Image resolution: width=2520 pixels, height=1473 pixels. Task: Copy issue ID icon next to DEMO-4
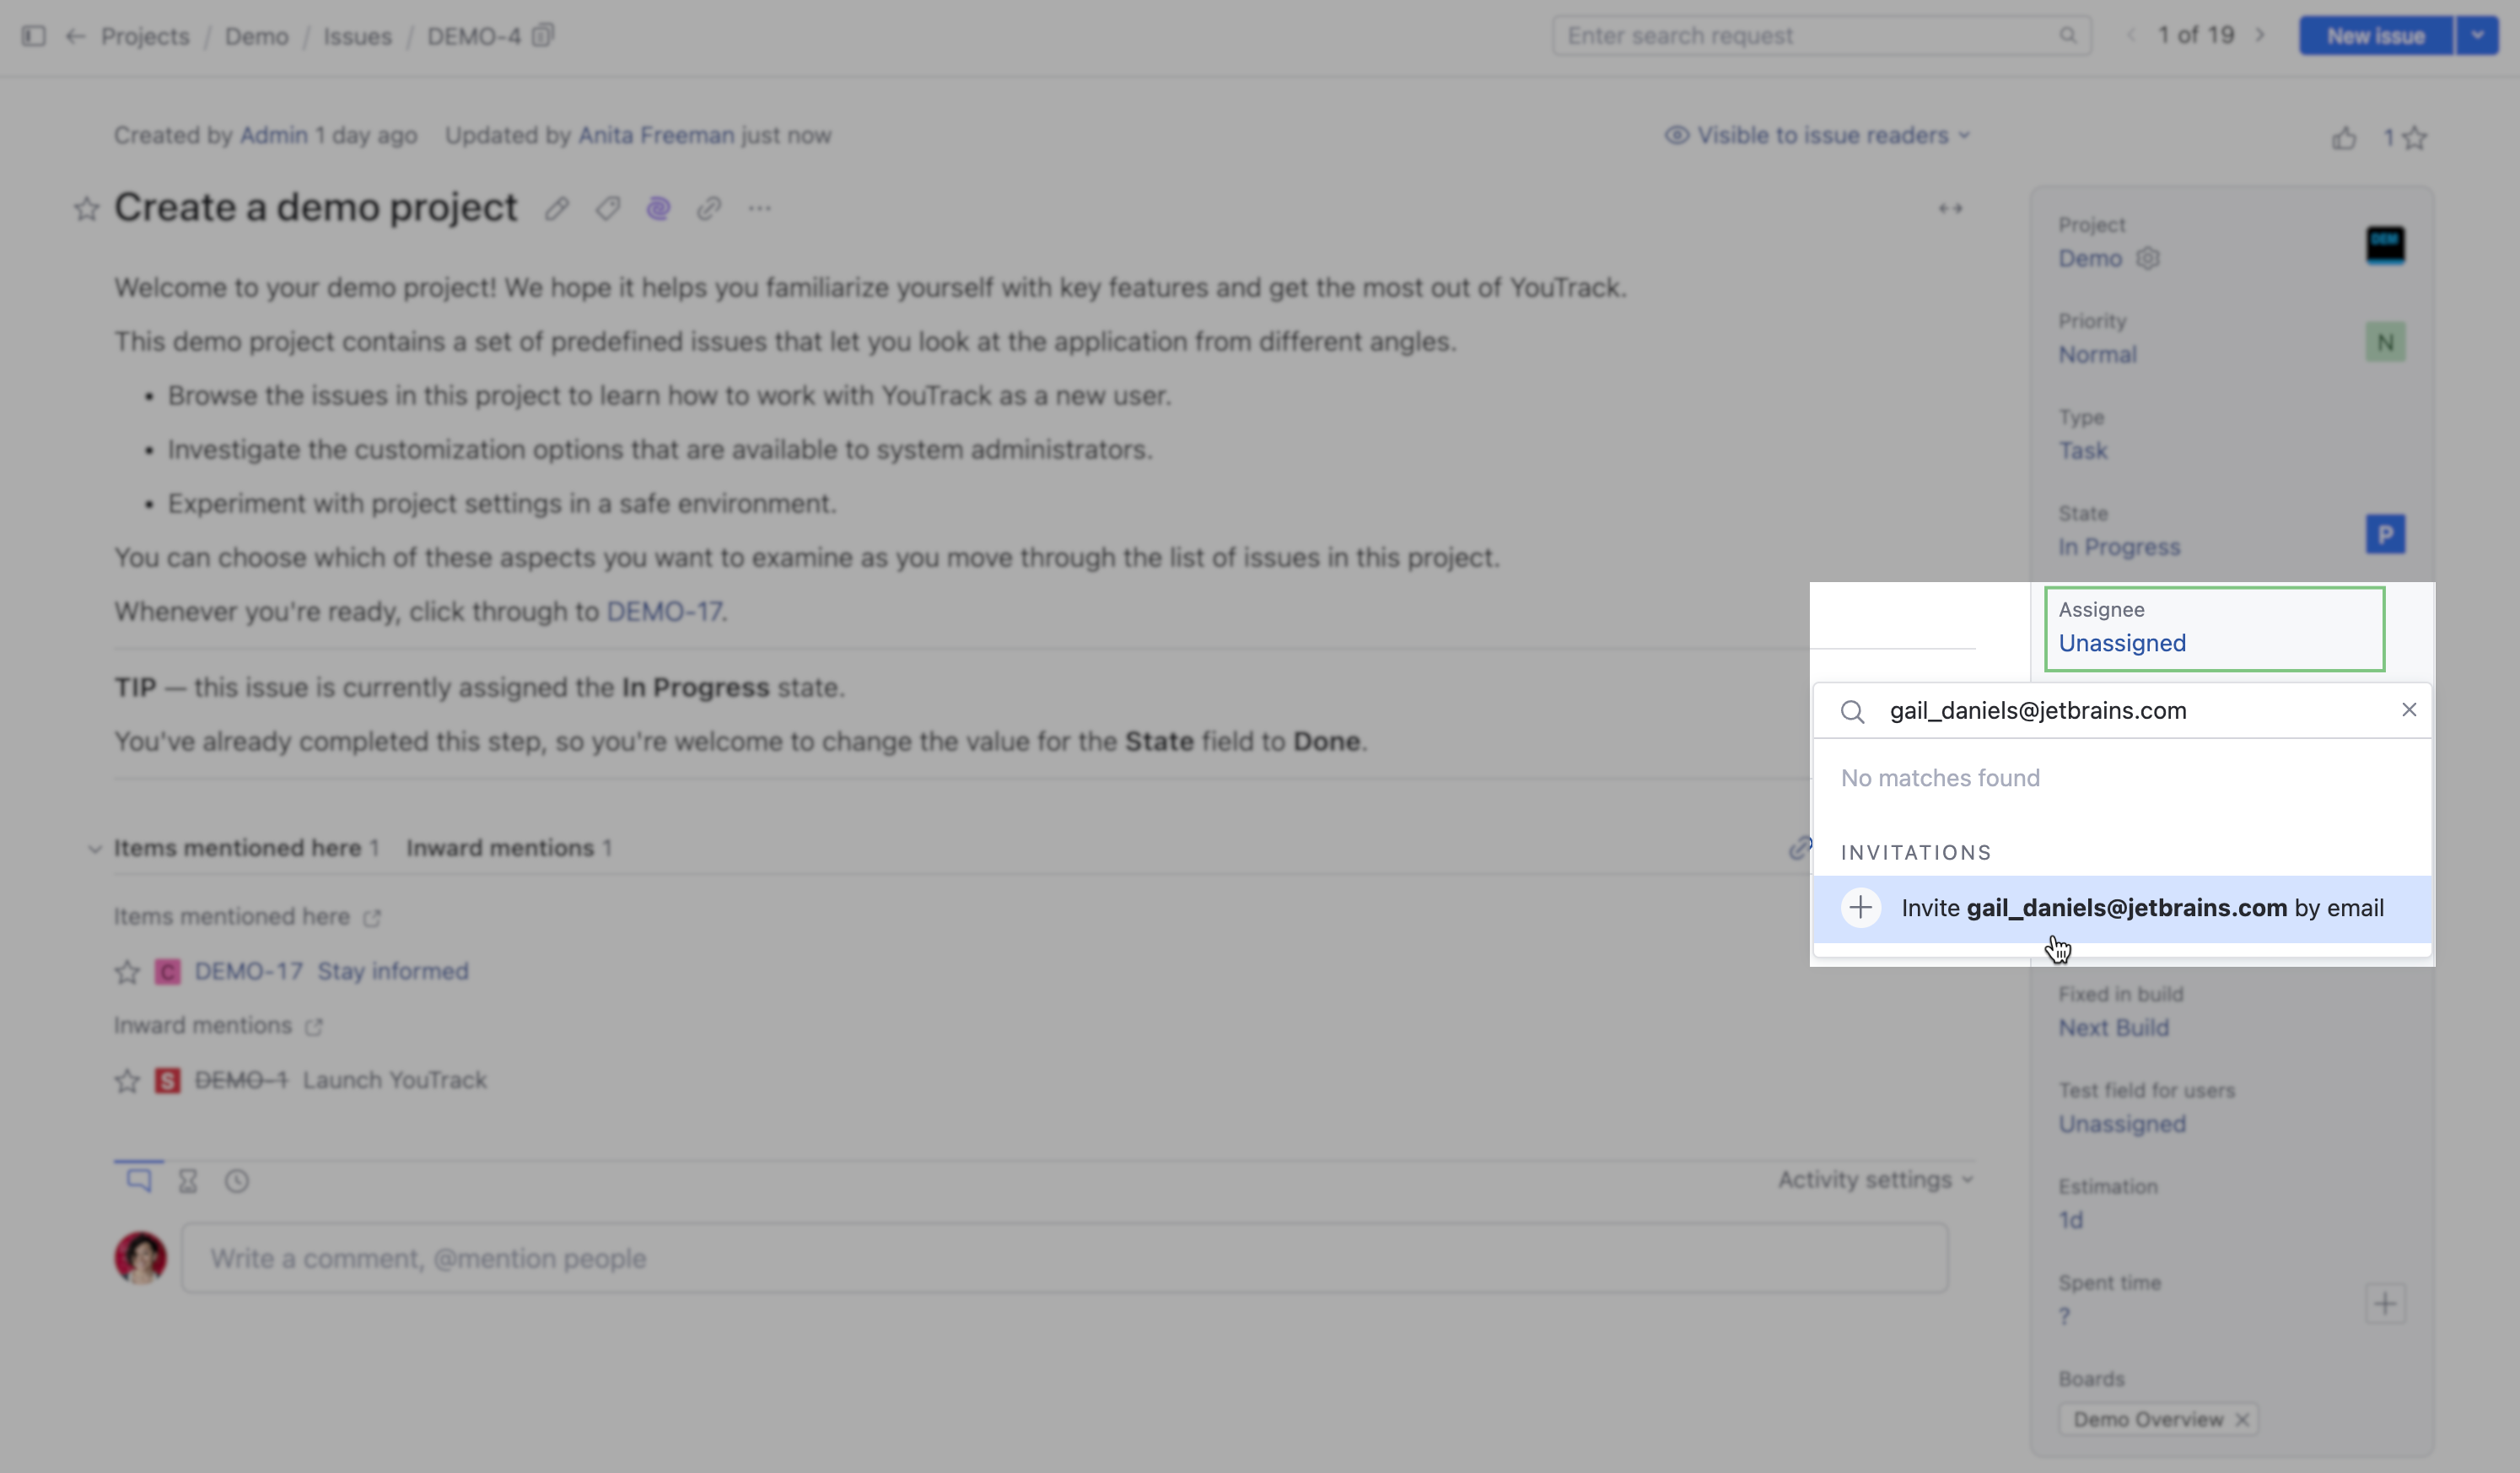(543, 36)
